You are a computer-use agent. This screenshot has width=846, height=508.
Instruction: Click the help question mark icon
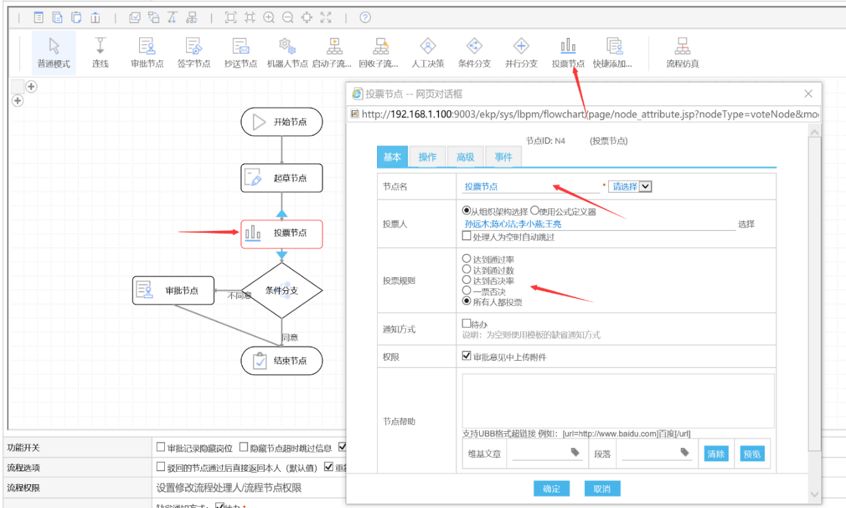coord(365,17)
